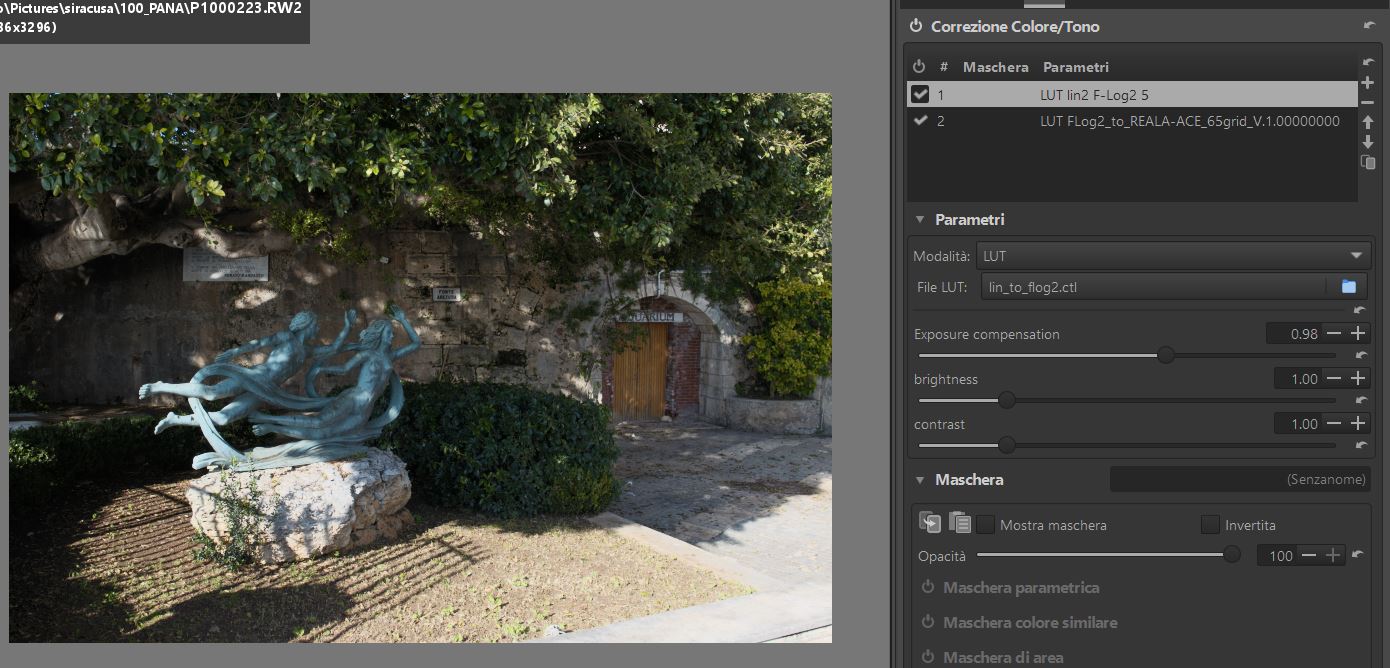Screen dimensions: 1390x668
Task: Remove the selected correction with minus icon
Action: coord(1368,102)
